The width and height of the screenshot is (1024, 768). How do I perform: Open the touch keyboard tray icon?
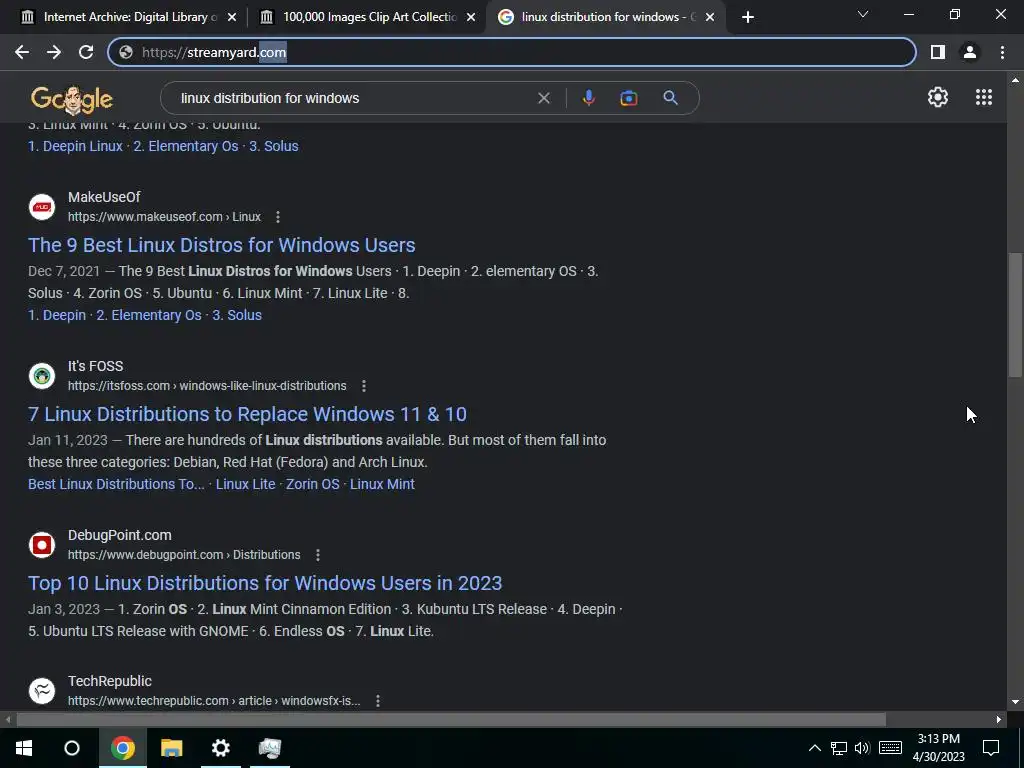coord(890,748)
